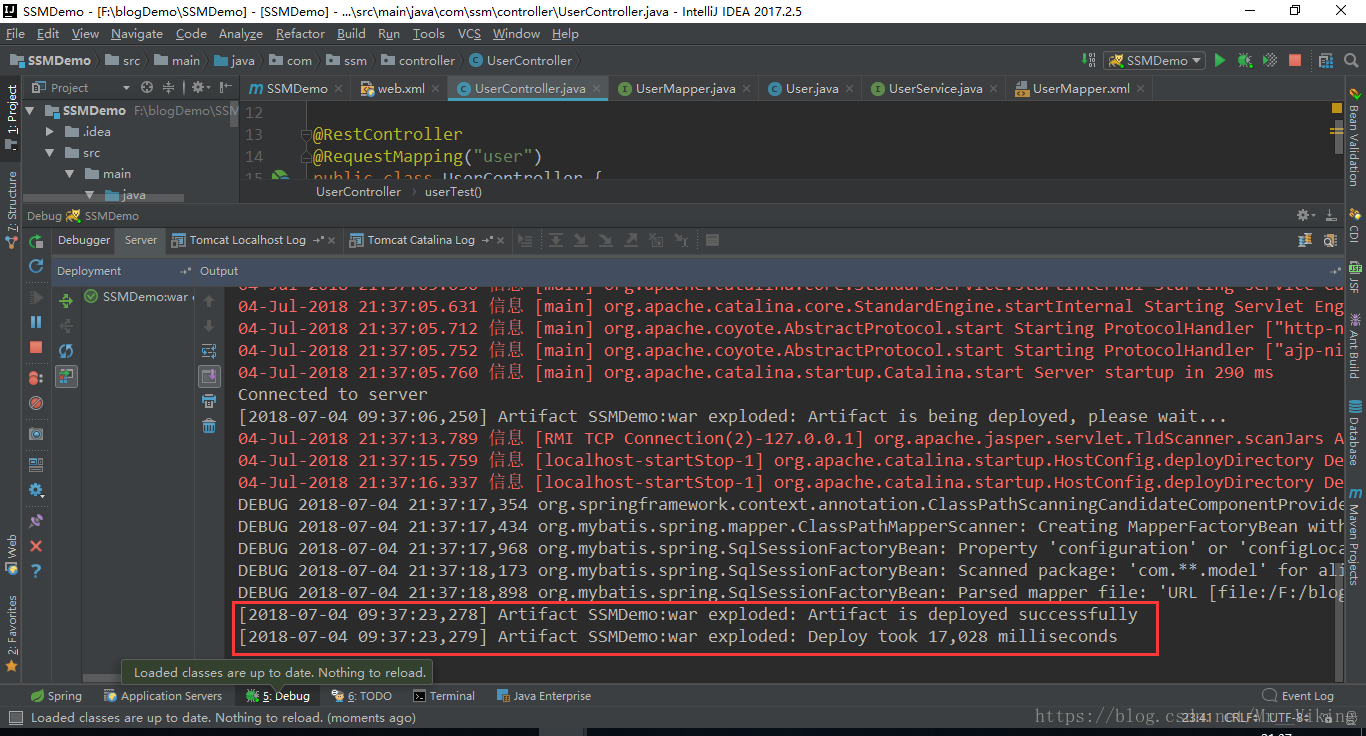Image resolution: width=1366 pixels, height=736 pixels.
Task: Click the Debug bug icon in top toolbar
Action: (1244, 60)
